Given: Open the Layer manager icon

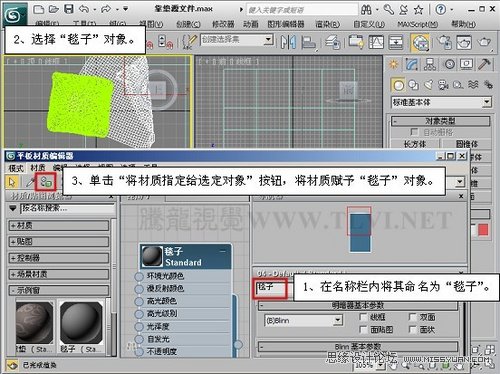Looking at the screenshot, I should tap(332, 42).
